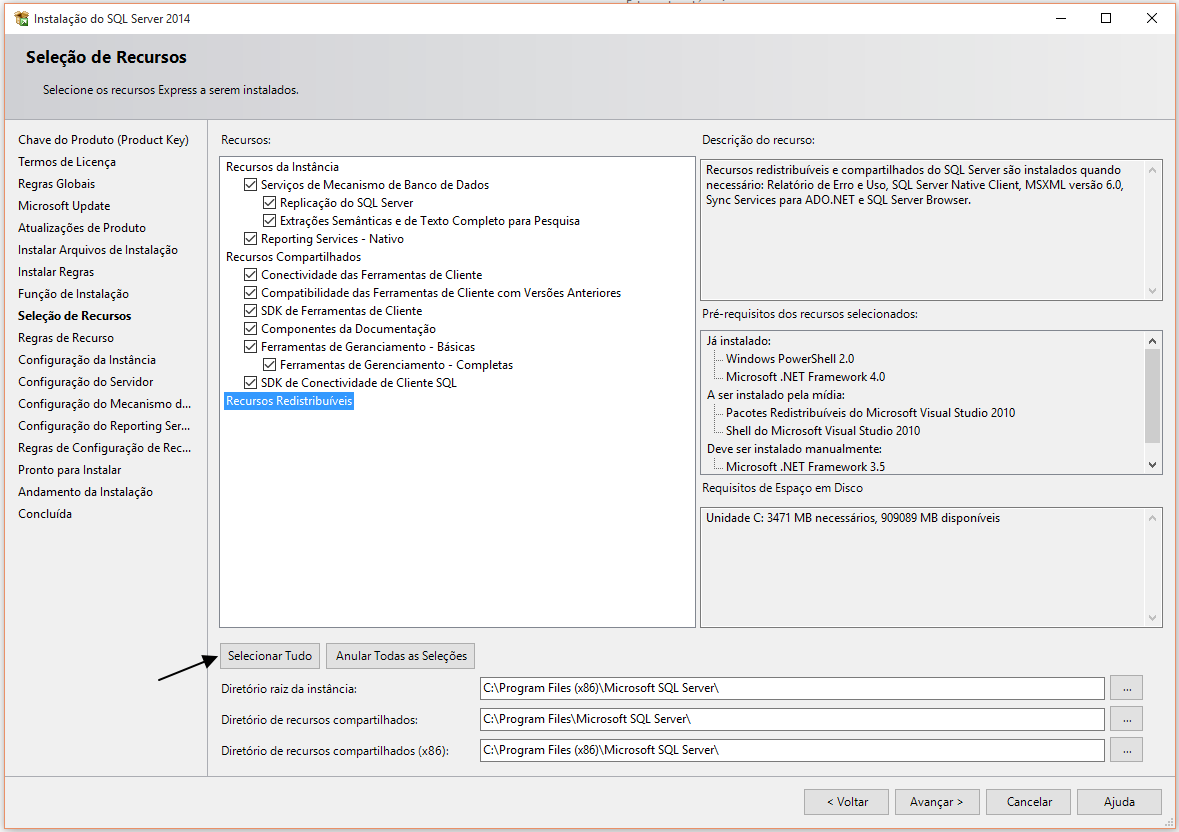Image resolution: width=1179 pixels, height=832 pixels.
Task: Open Função de Instalação step
Action: point(73,294)
